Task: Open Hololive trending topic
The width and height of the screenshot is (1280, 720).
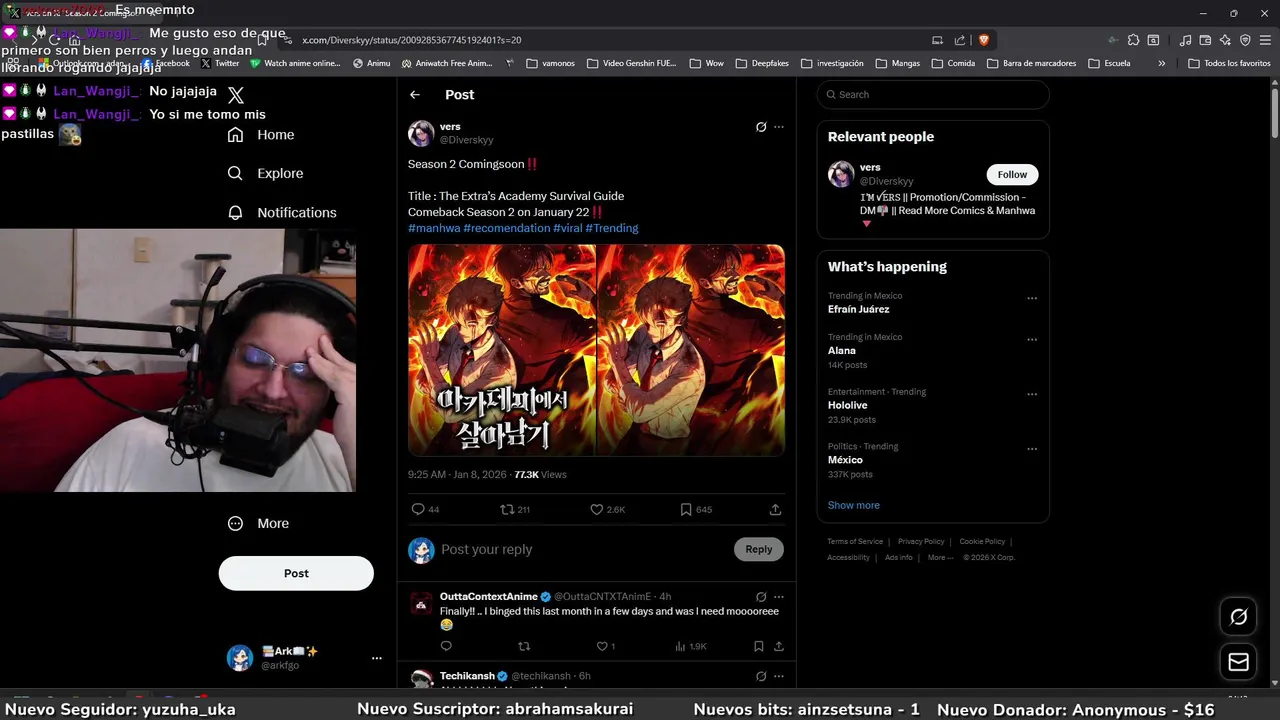Action: pos(847,405)
